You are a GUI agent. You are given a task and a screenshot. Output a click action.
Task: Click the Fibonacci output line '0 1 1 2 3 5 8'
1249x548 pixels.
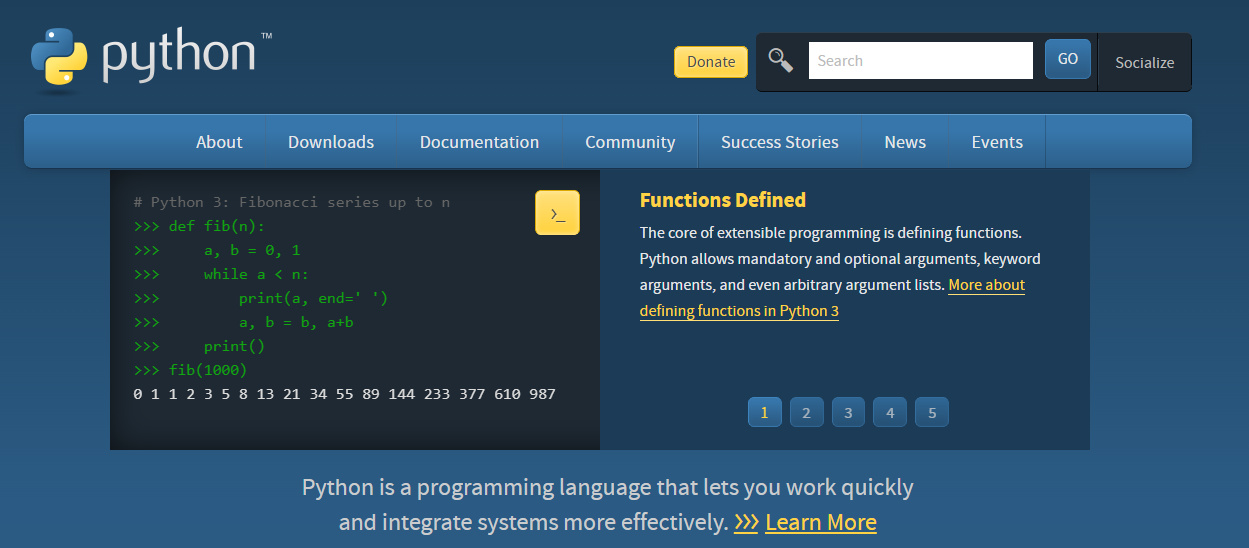[x=344, y=394]
